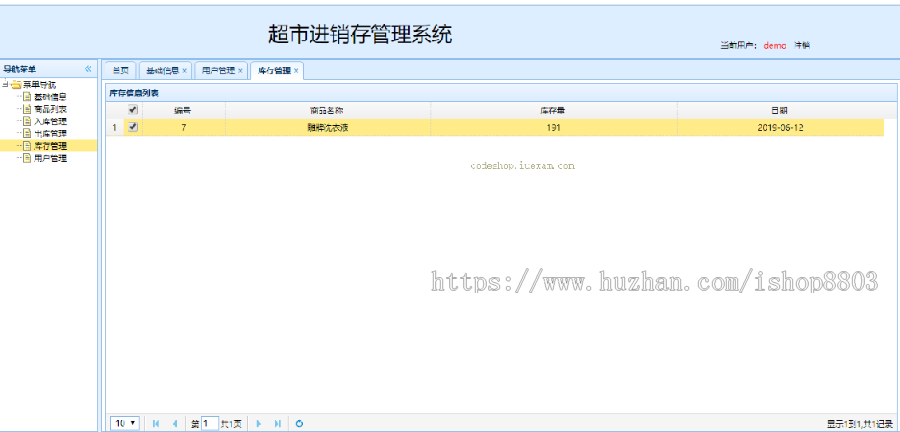Collapse the 导航菜单 side panel with double-arrow icon
Image resolution: width=900 pixels, height=432 pixels.
pos(88,69)
